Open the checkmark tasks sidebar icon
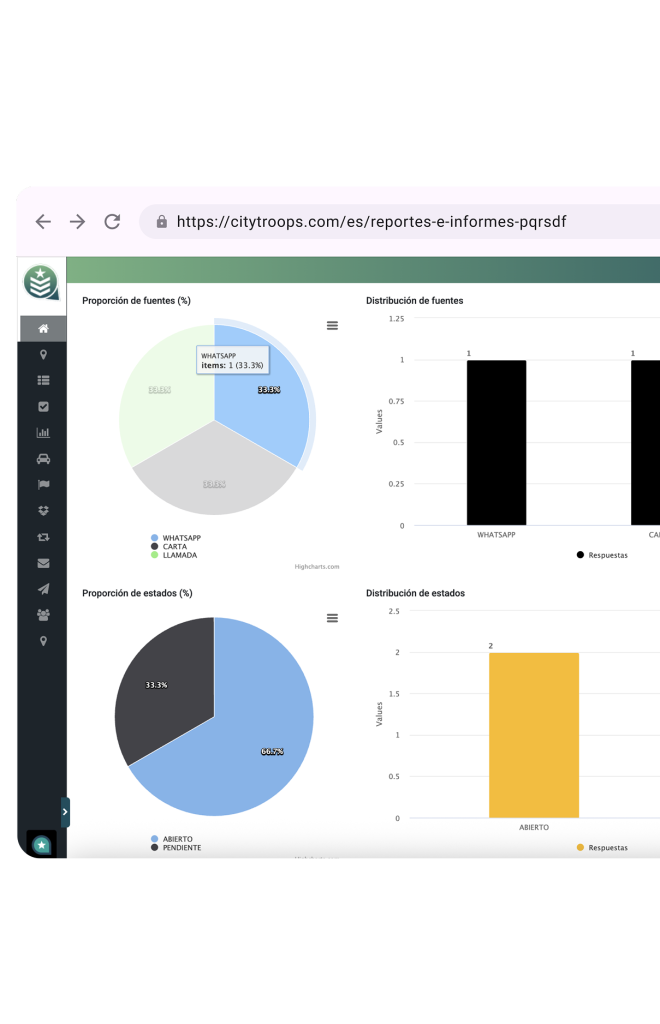The width and height of the screenshot is (660, 1024). pos(43,407)
